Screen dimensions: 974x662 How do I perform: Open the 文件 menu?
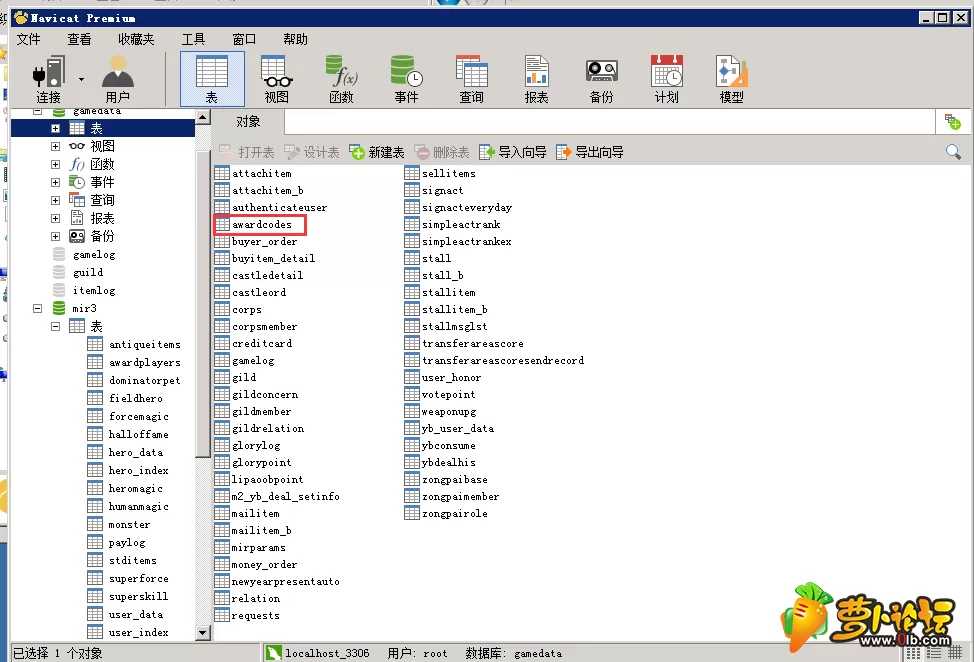point(29,39)
